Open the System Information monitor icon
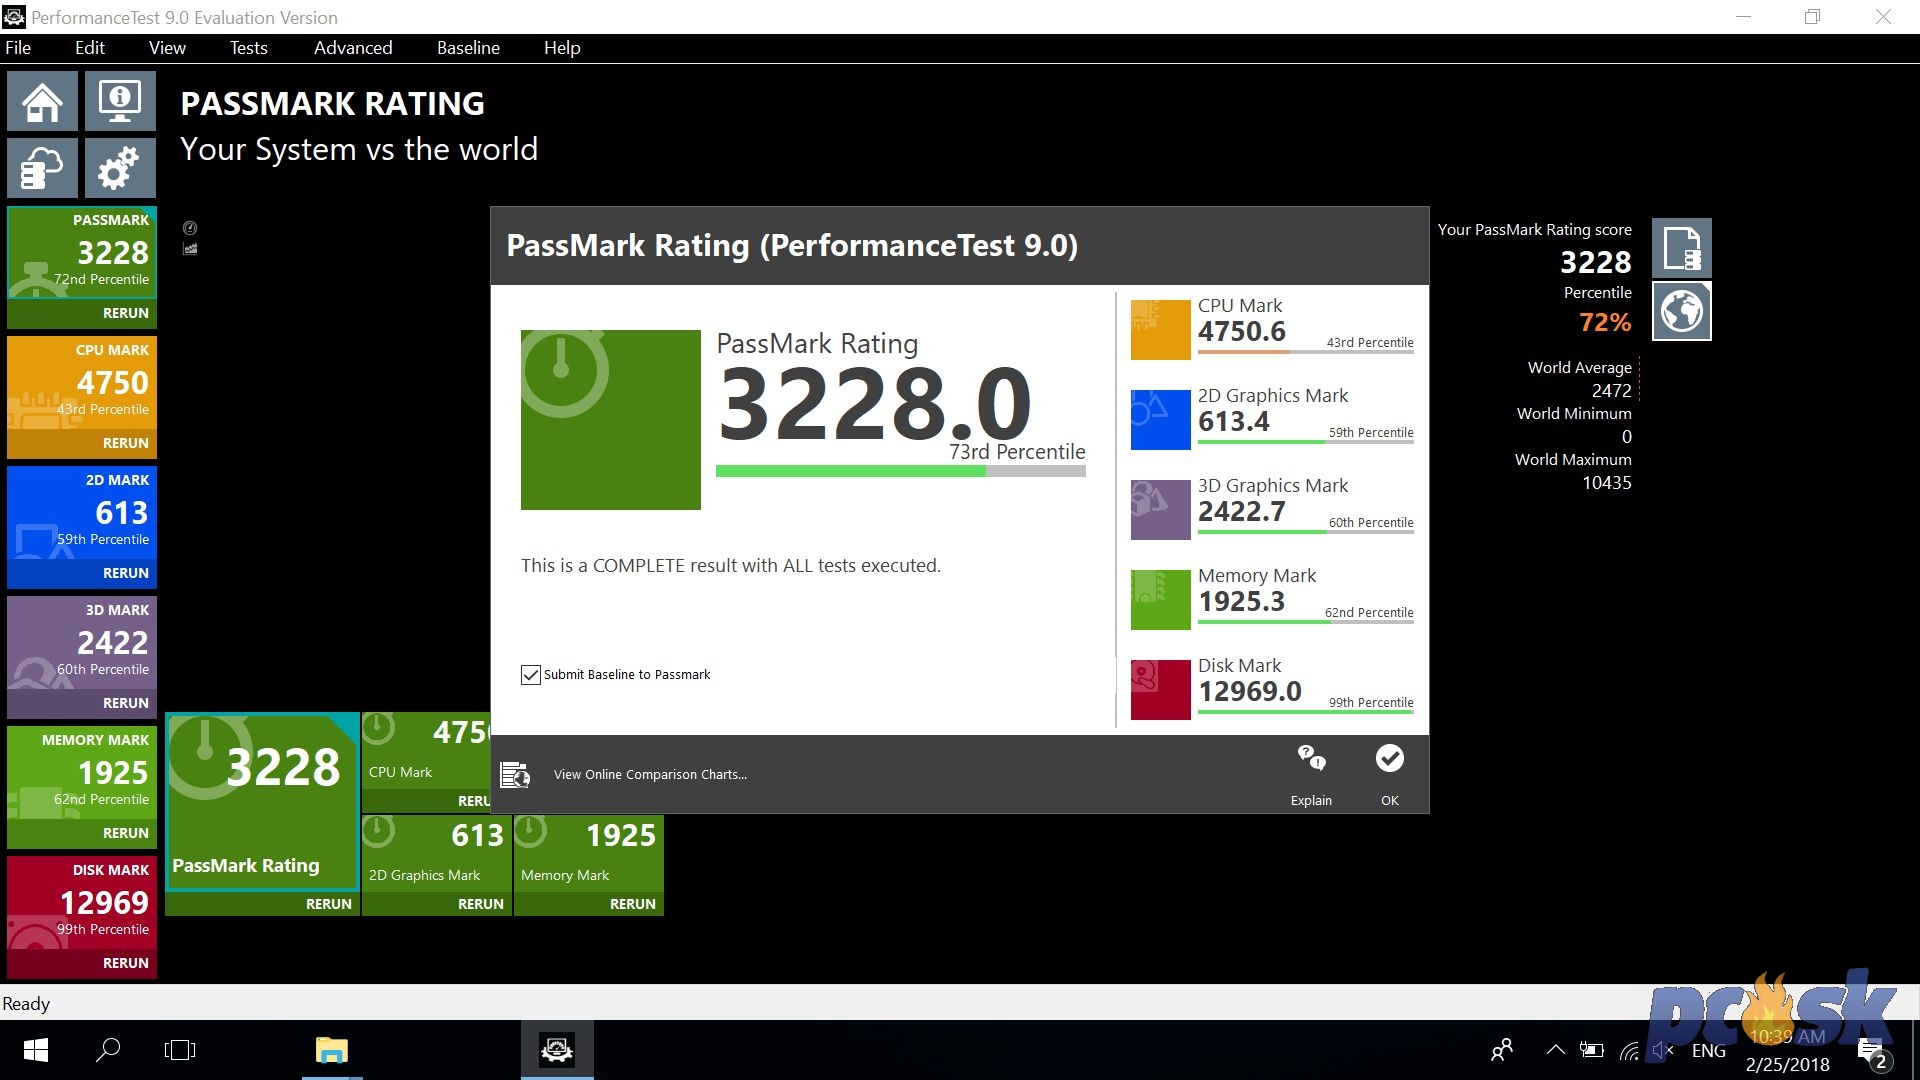This screenshot has height=1080, width=1920. pyautogui.click(x=120, y=101)
